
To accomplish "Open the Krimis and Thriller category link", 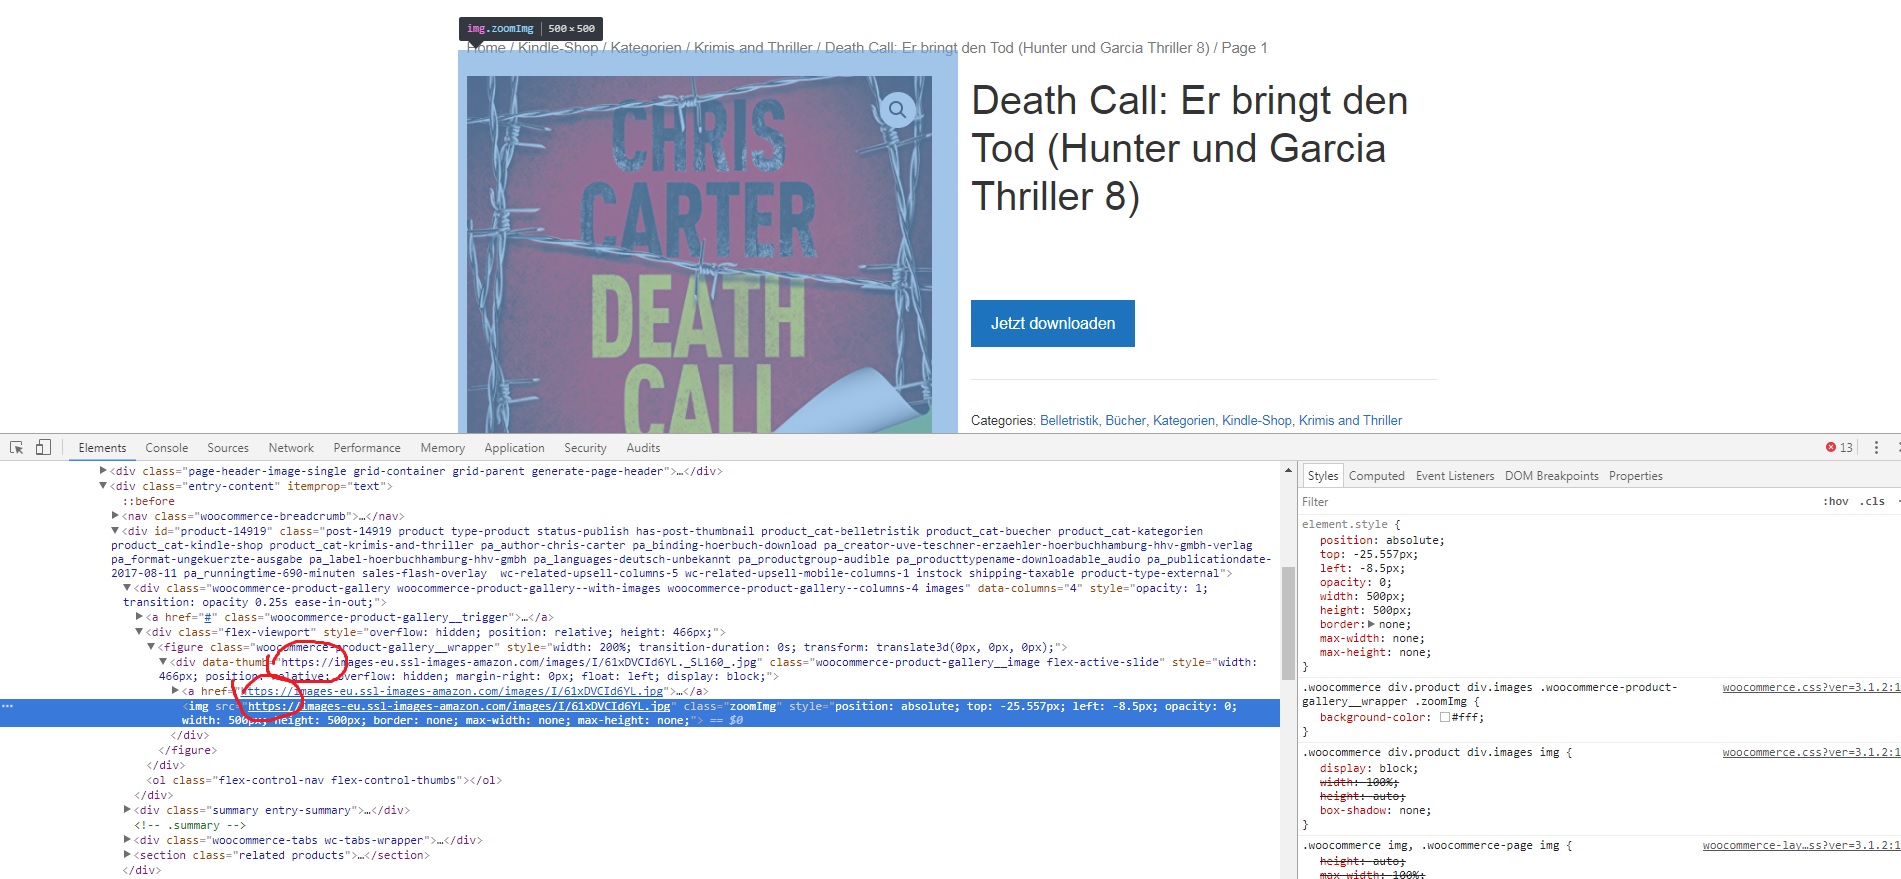I will pos(1350,421).
